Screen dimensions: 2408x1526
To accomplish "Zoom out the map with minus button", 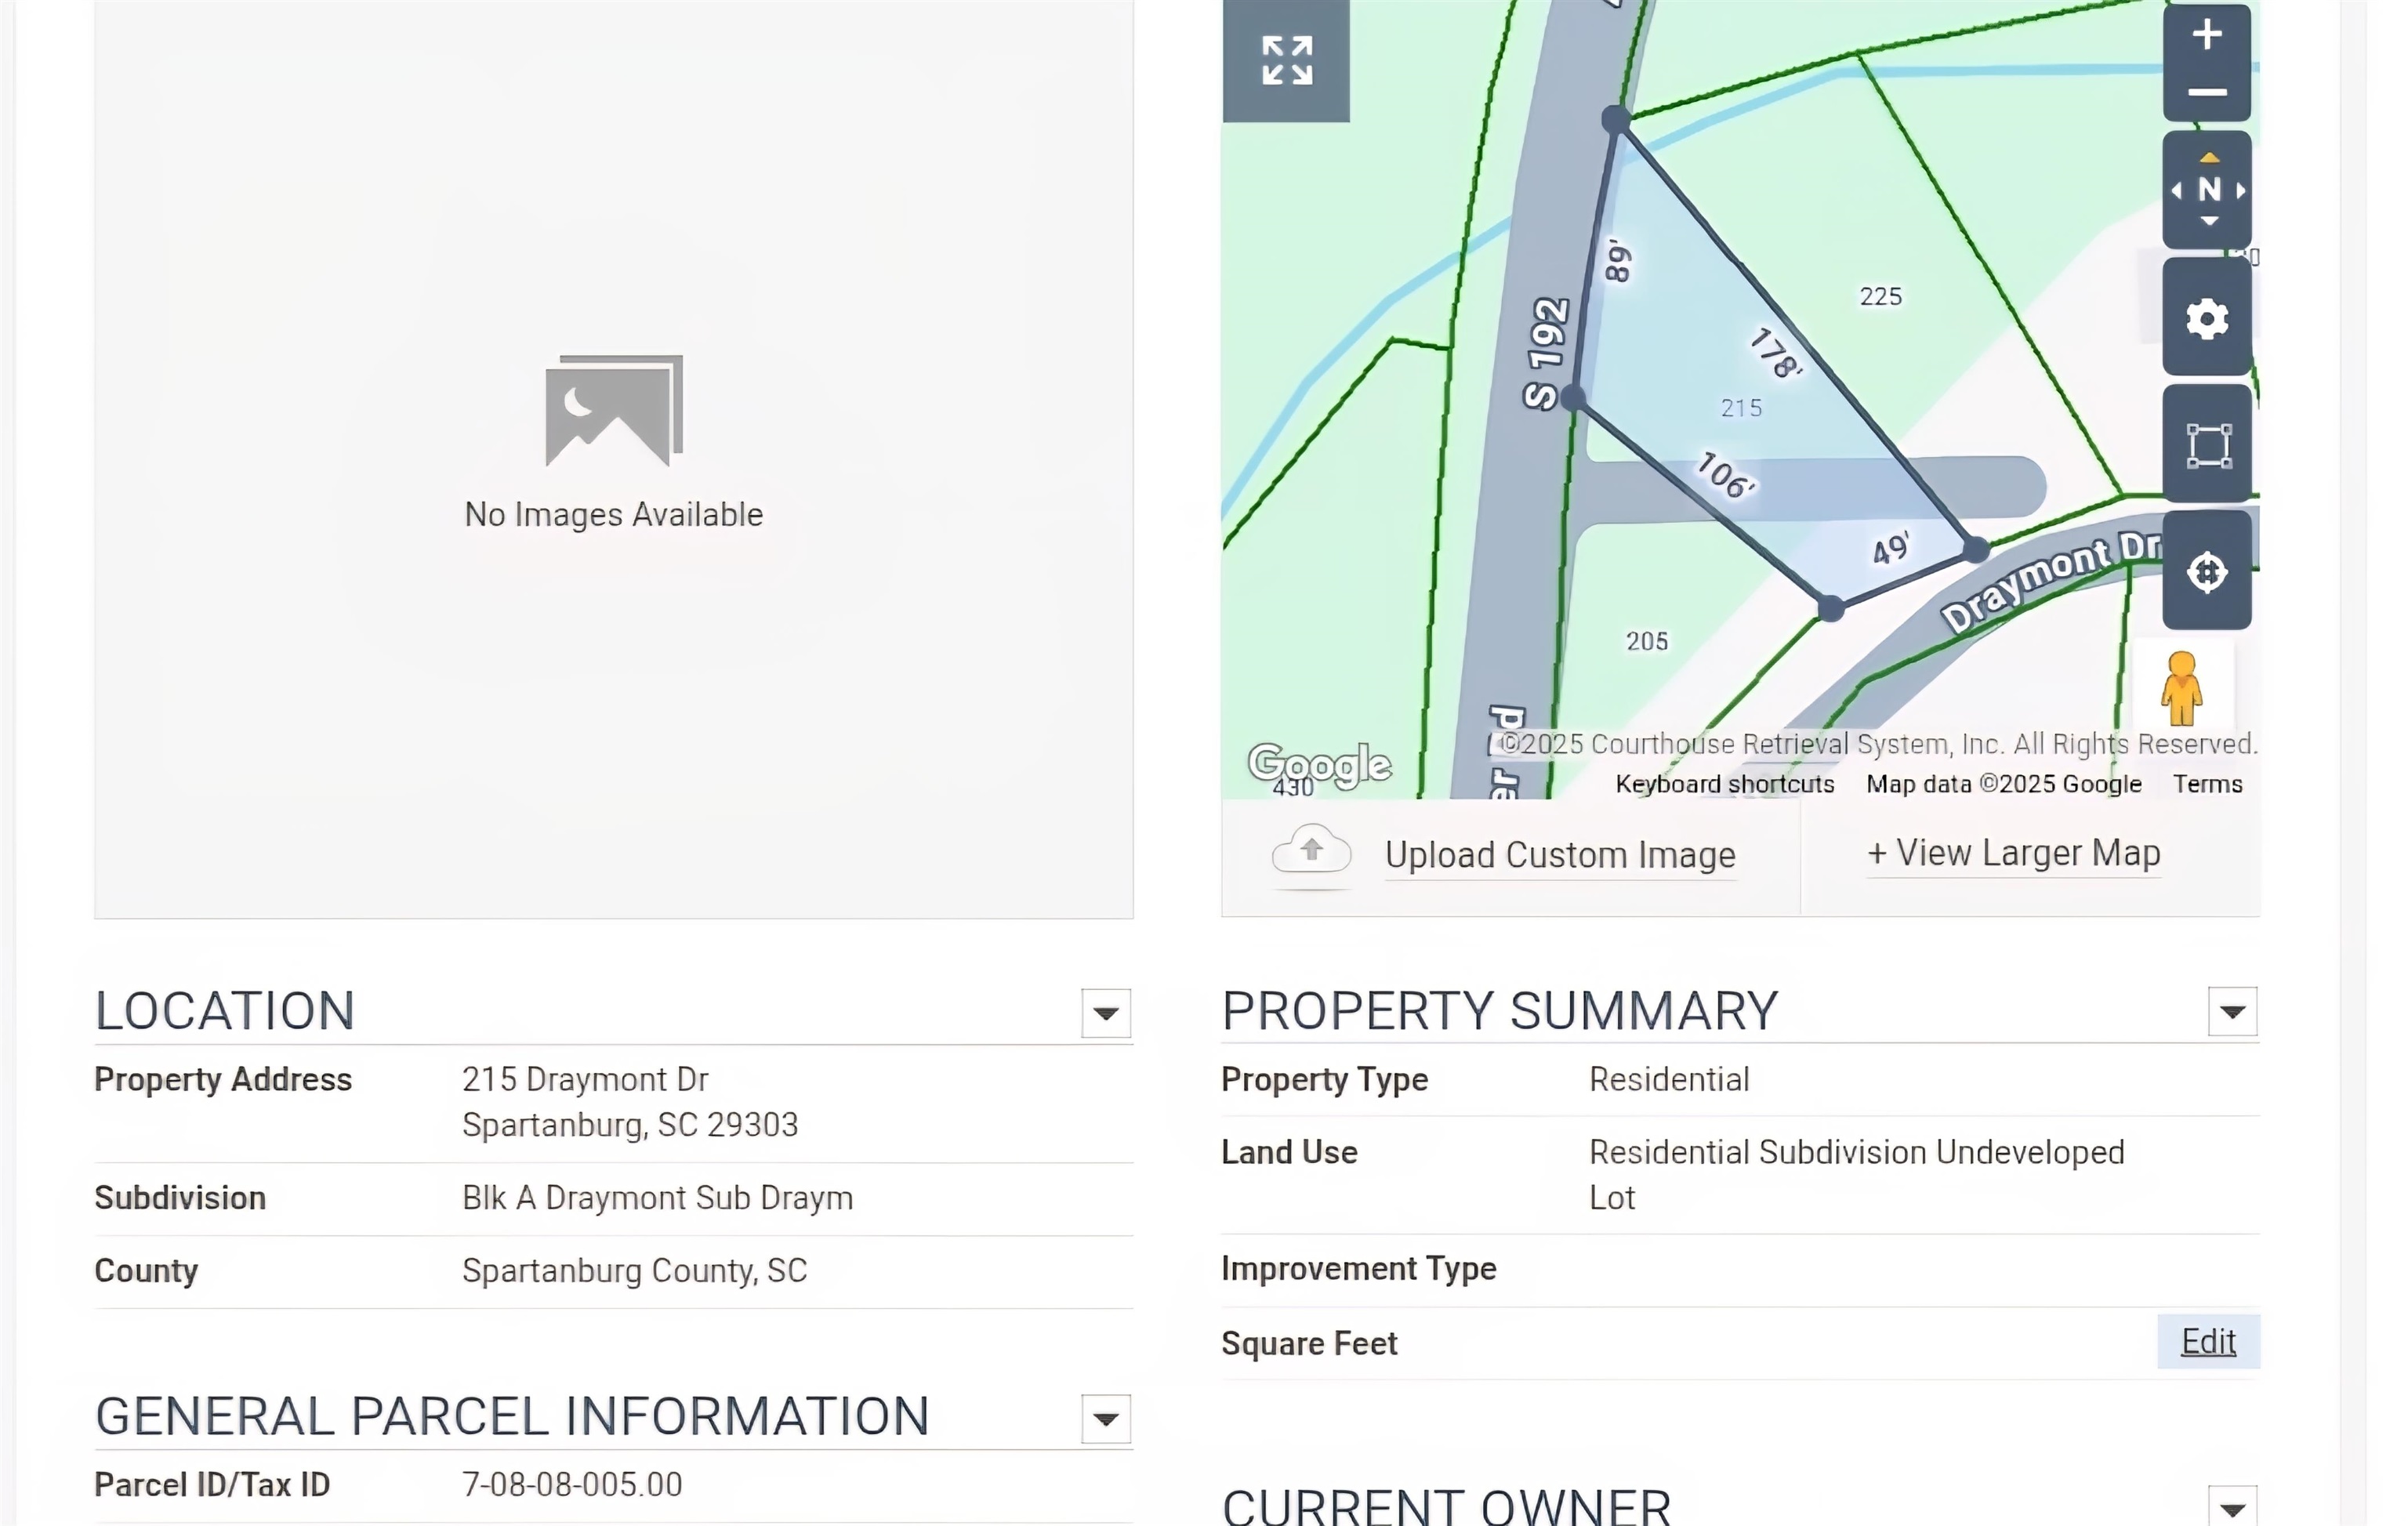I will click(2206, 93).
